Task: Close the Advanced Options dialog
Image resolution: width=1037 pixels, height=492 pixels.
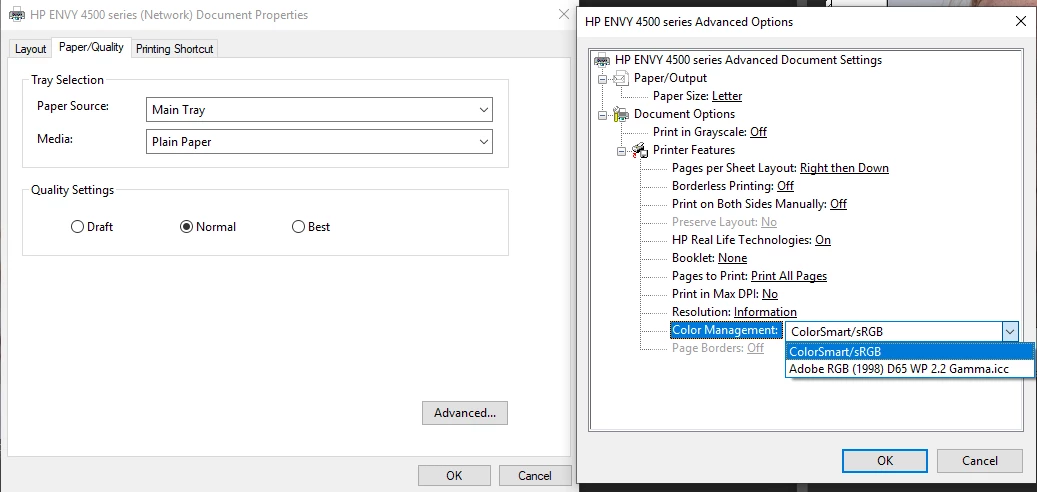Action: click(x=1020, y=21)
